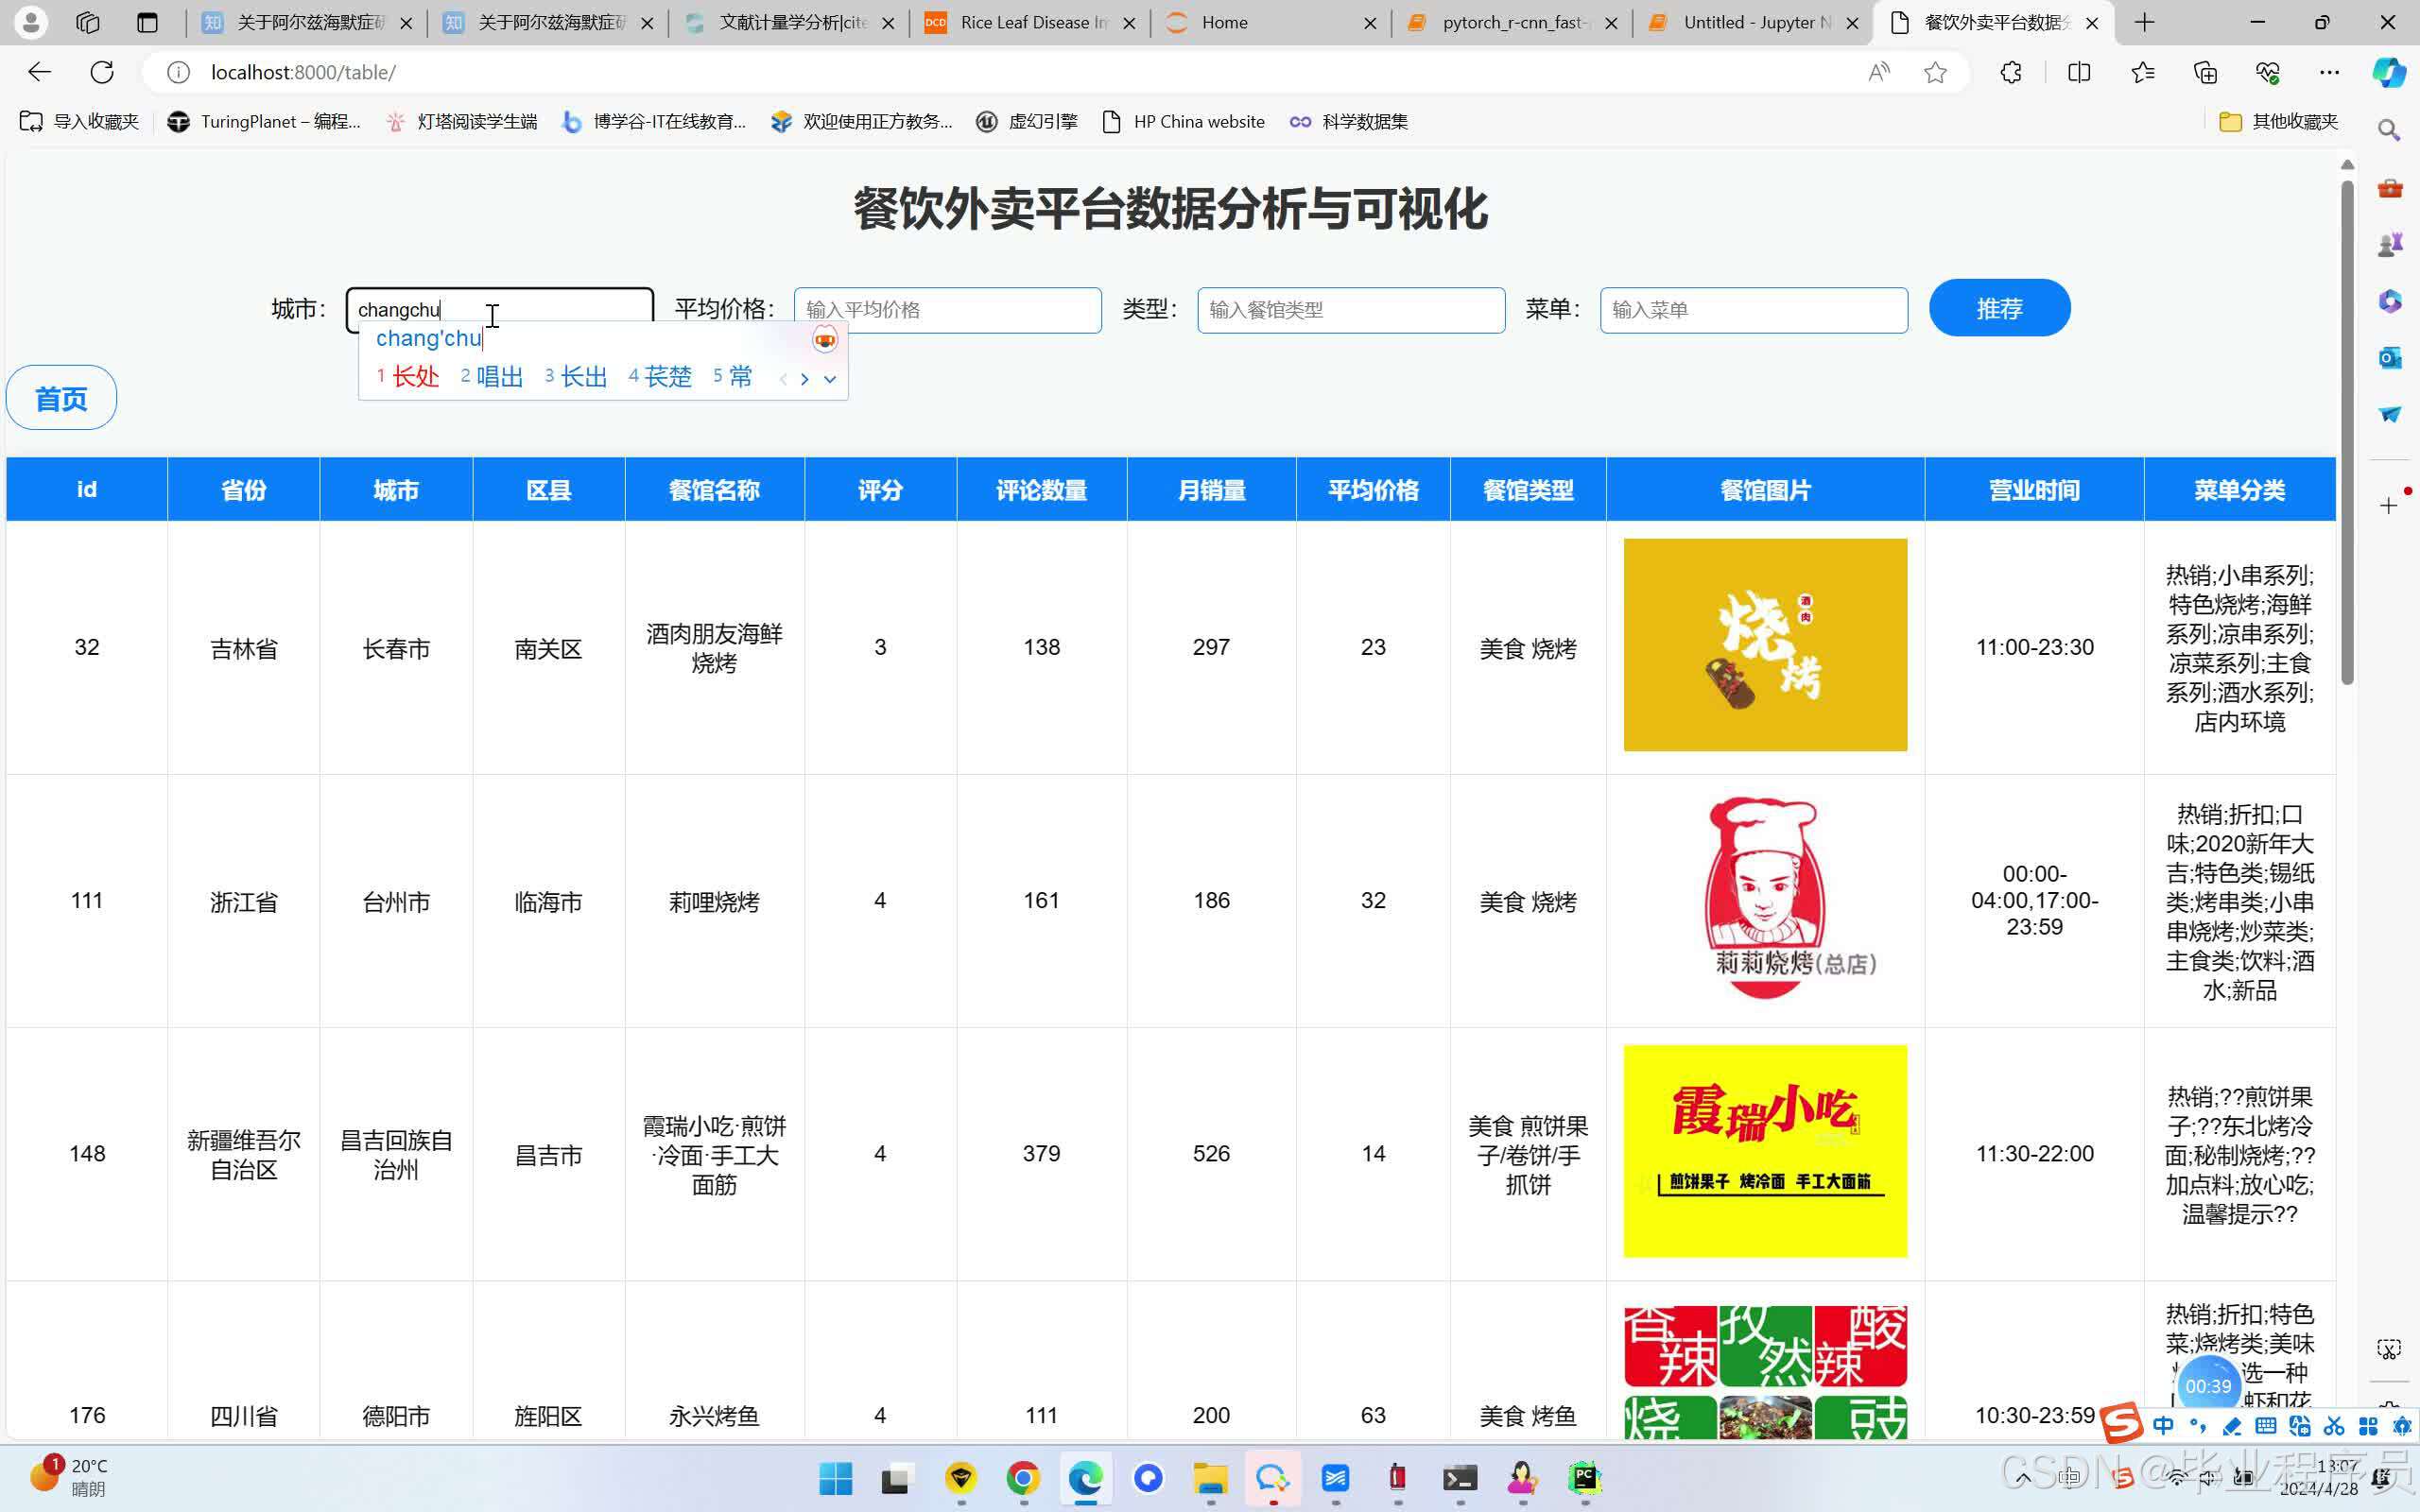Switch to the Untitled Jupyter tab
2420x1512 pixels.
1754,22
